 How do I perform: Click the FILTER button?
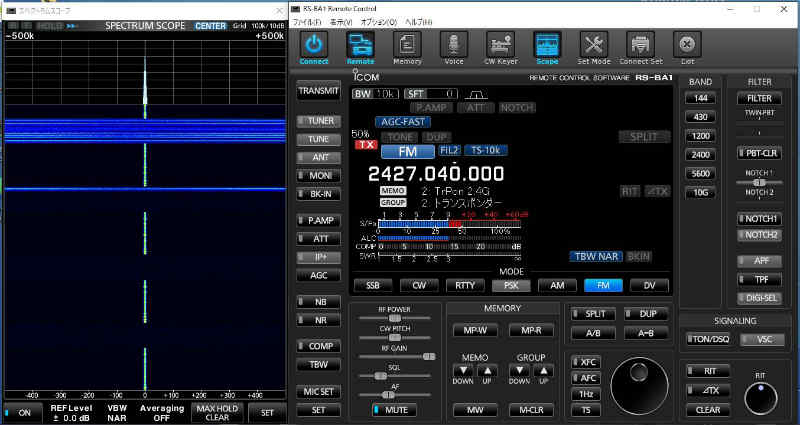[759, 98]
